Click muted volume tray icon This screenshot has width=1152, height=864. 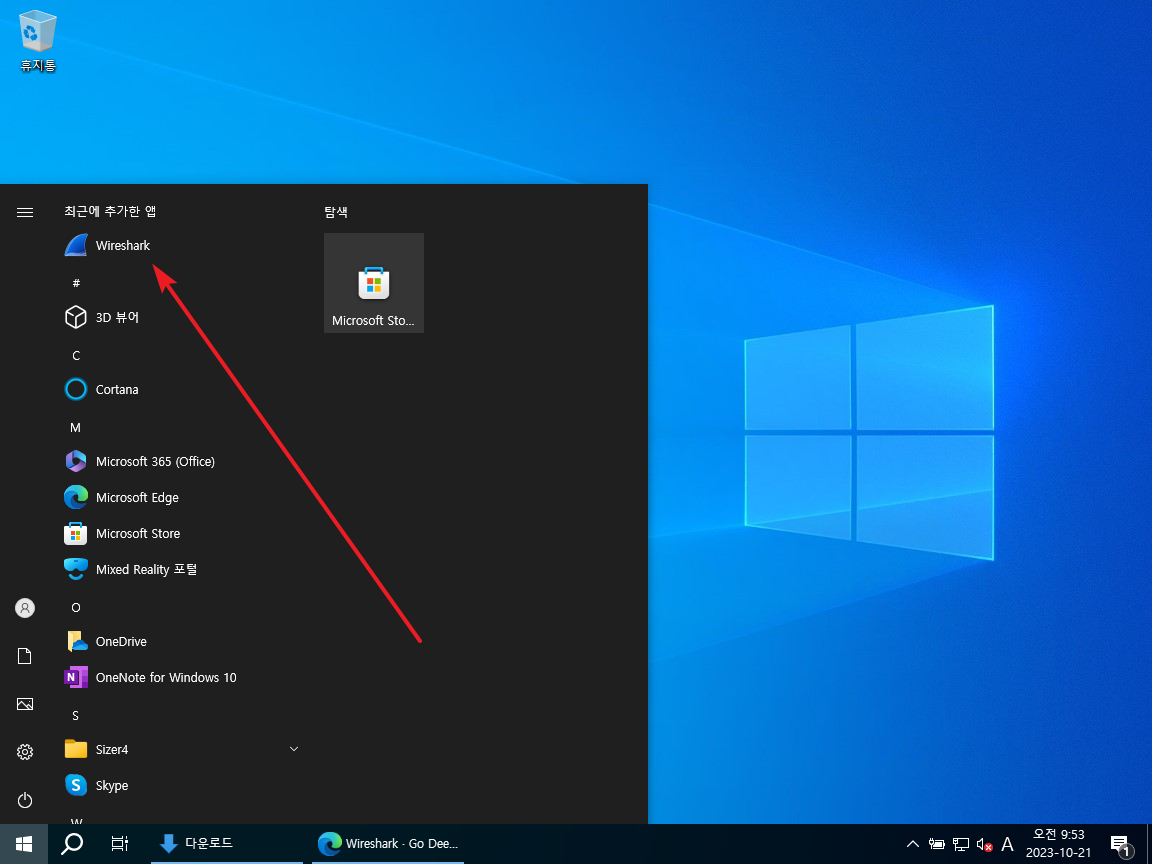click(x=984, y=844)
